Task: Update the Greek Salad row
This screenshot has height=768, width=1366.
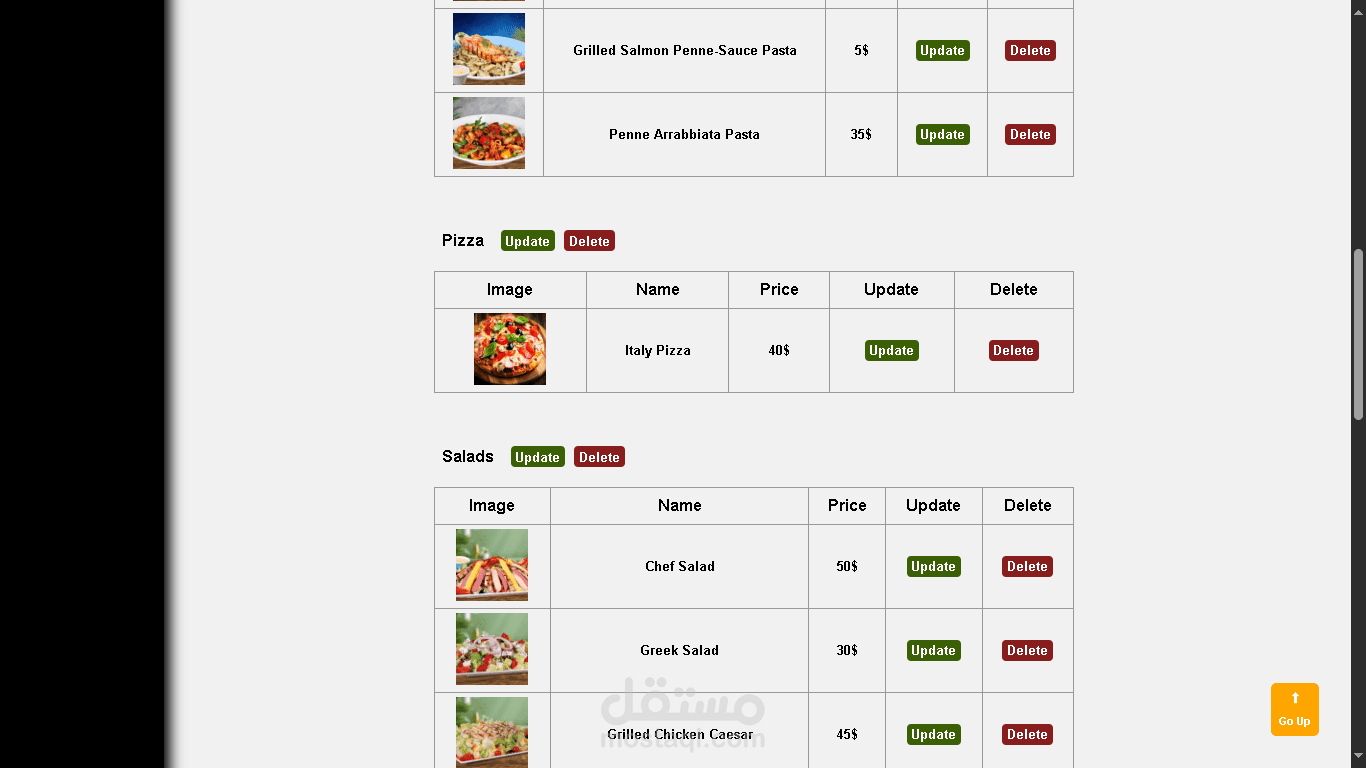Action: tap(933, 650)
